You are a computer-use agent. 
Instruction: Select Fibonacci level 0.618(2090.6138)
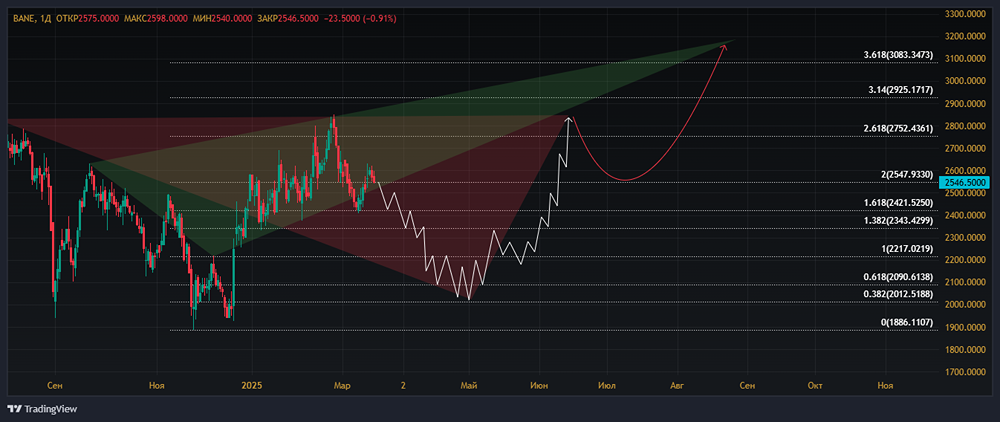pos(898,277)
